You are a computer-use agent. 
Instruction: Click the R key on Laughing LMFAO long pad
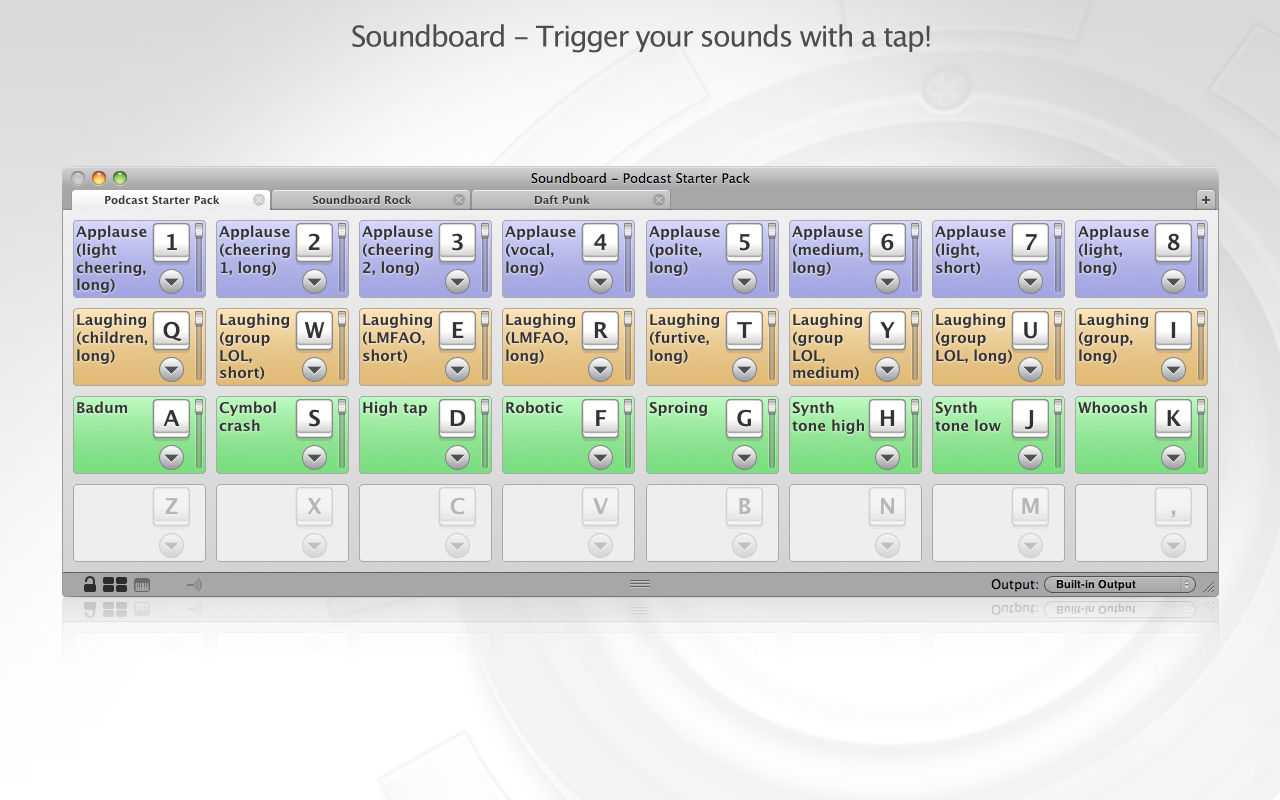click(x=600, y=331)
